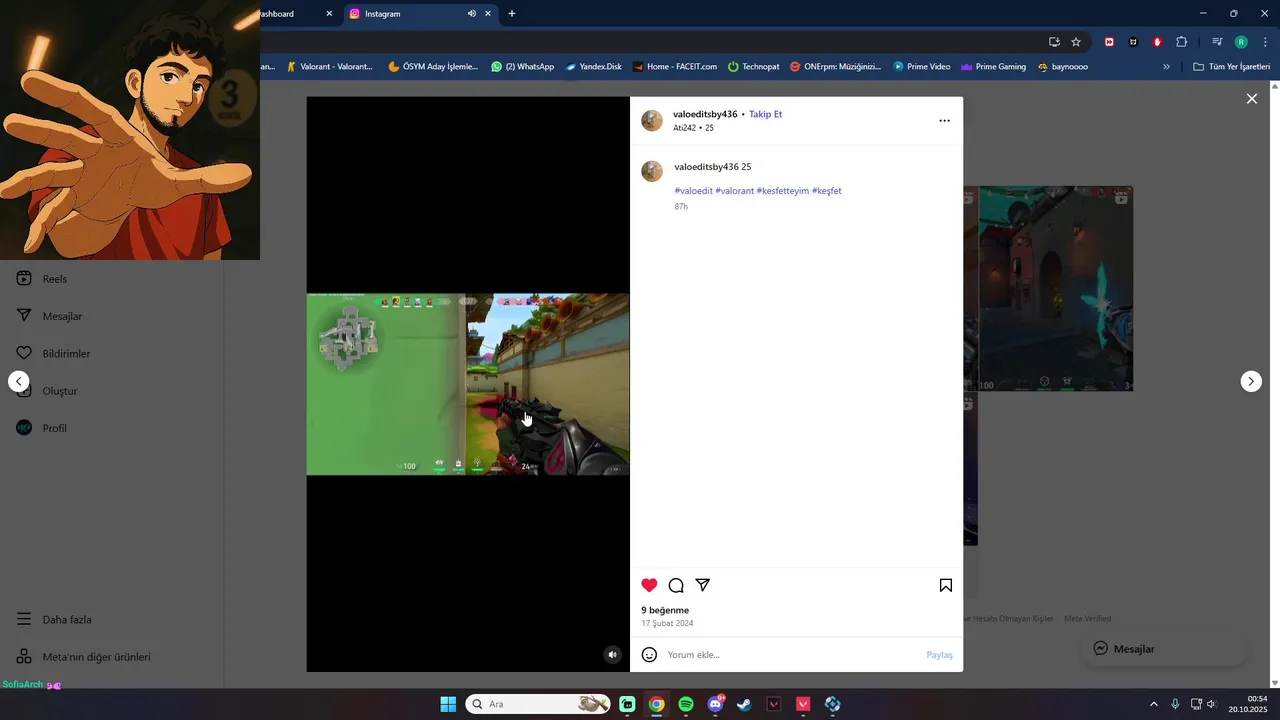This screenshot has height=720, width=1280.
Task: Open the '(2) WhatsApp' bookmark
Action: point(522,67)
